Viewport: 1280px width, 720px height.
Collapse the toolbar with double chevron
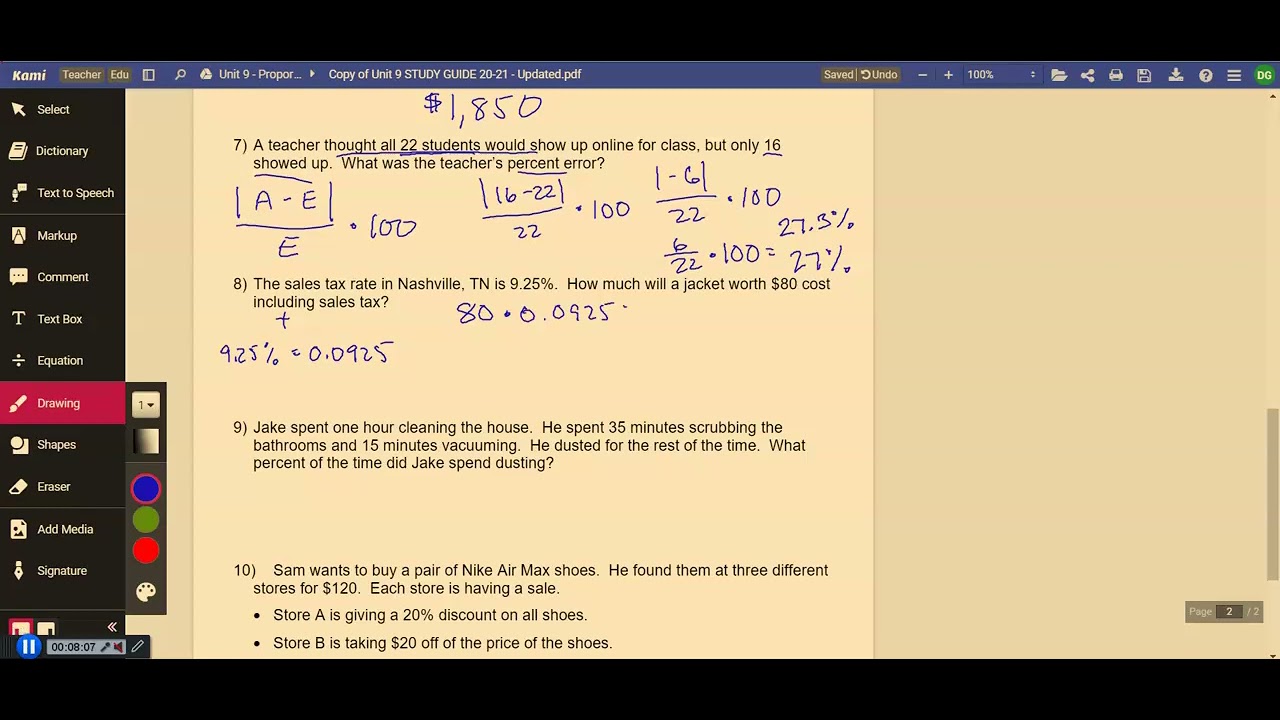click(x=112, y=627)
